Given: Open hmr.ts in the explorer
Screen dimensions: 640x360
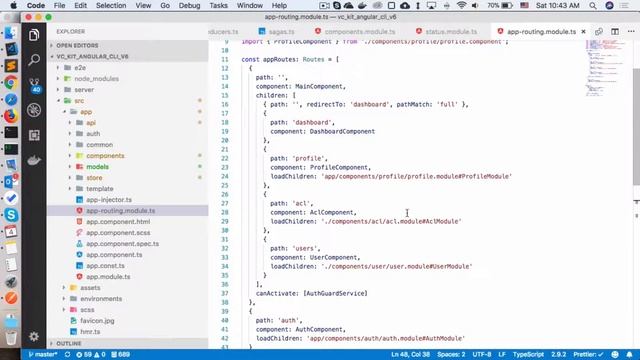Looking at the screenshot, I should (x=90, y=332).
